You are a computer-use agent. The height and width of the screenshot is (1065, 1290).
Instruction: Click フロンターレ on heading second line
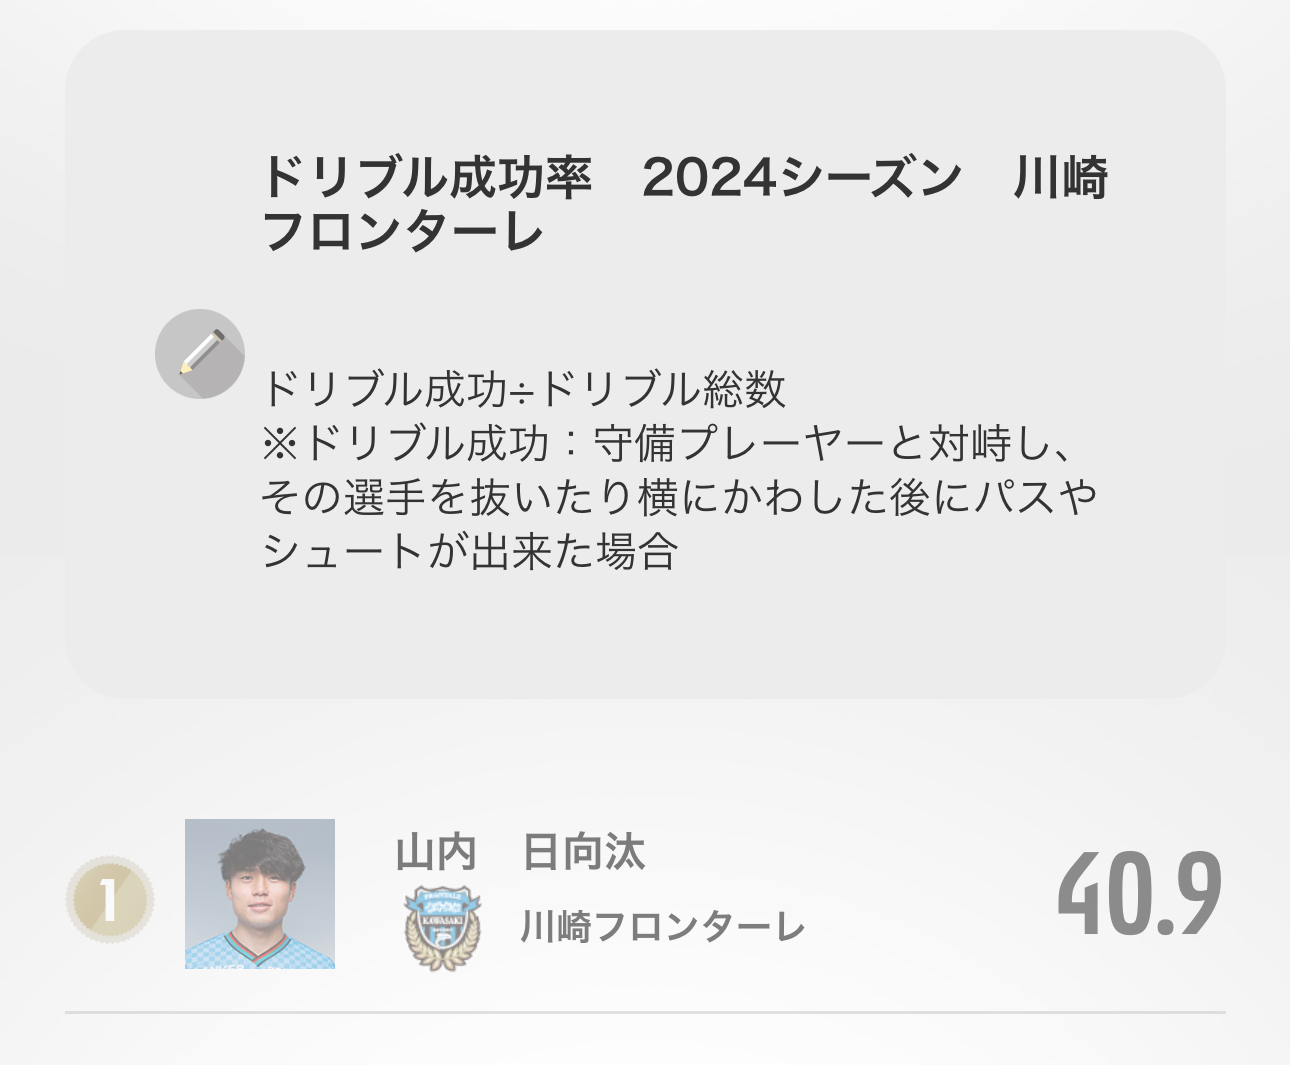(x=403, y=231)
